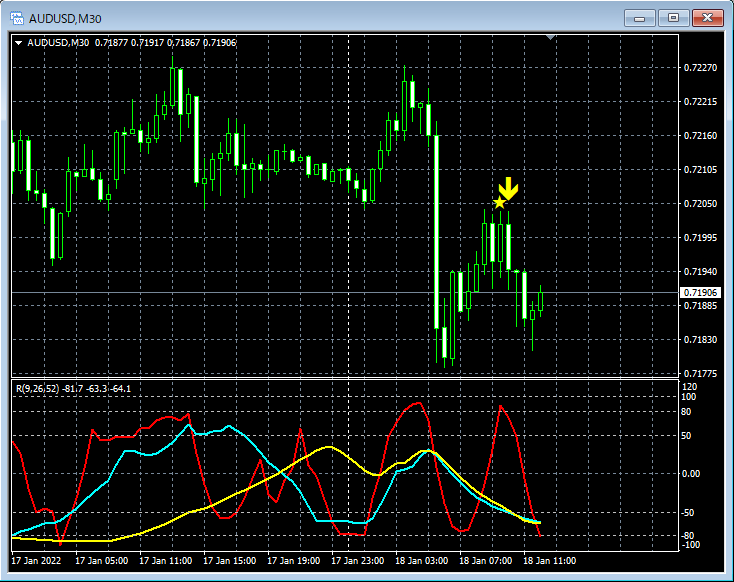
Task: Click the 17 Jan 23:00 time label
Action: [358, 560]
